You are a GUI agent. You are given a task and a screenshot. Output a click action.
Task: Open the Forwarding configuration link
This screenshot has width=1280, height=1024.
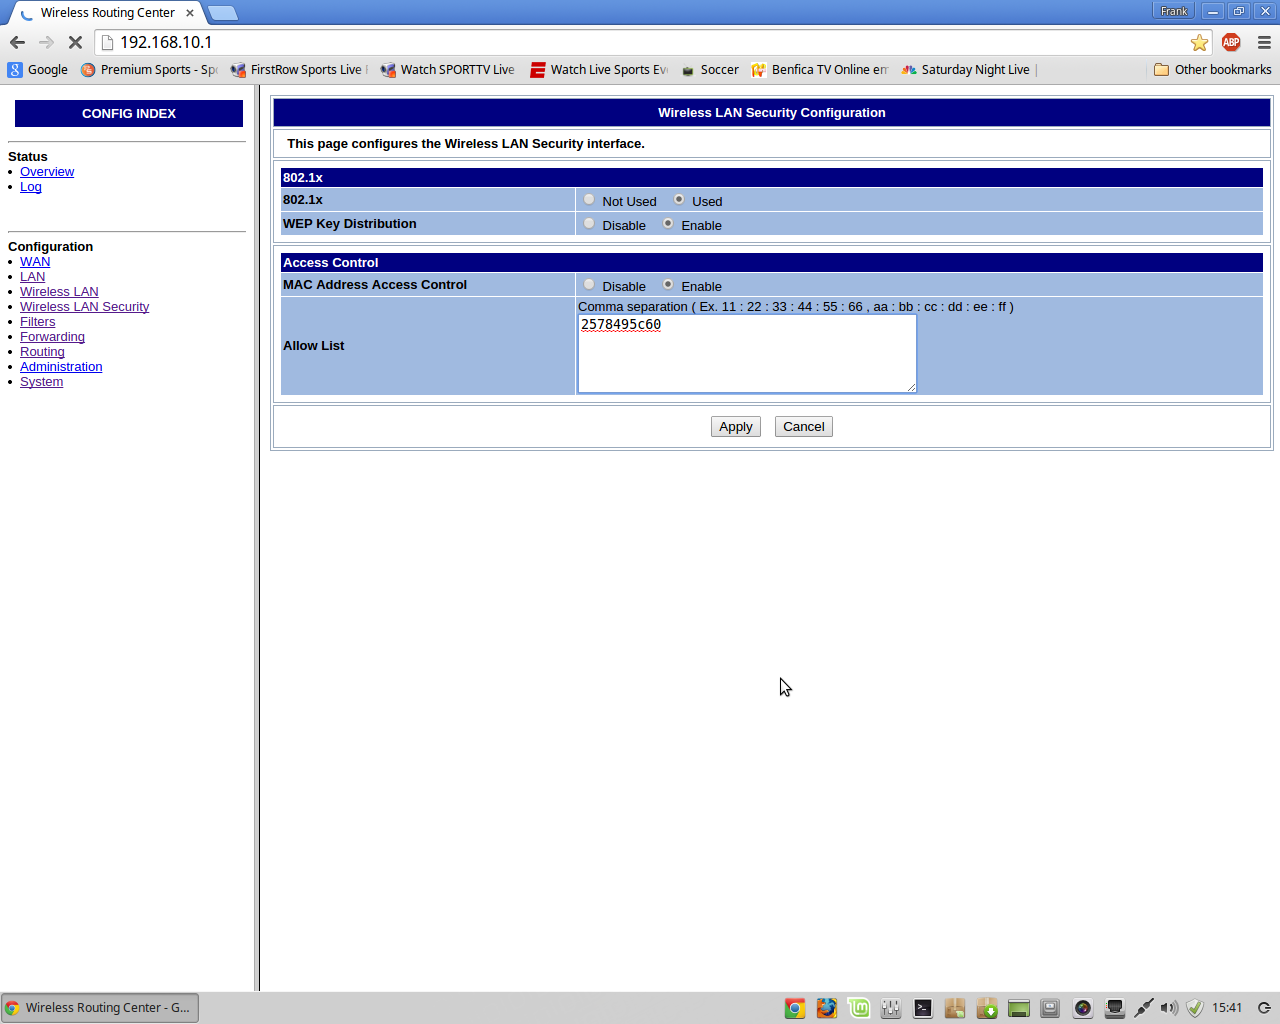(52, 337)
